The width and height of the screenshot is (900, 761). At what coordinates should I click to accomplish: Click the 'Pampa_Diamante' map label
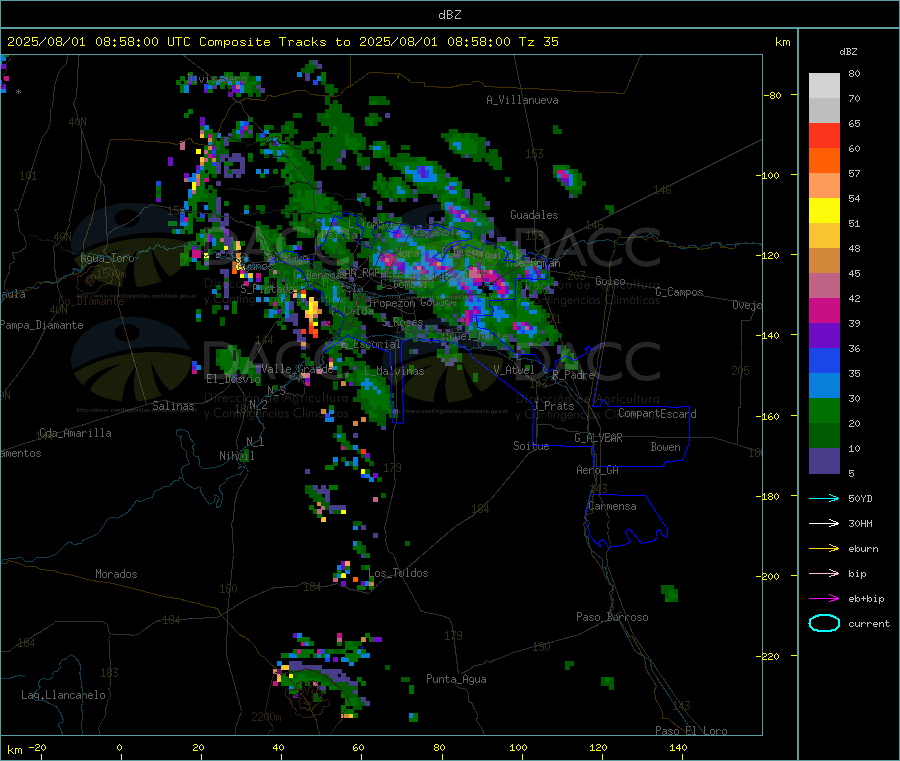coord(42,325)
